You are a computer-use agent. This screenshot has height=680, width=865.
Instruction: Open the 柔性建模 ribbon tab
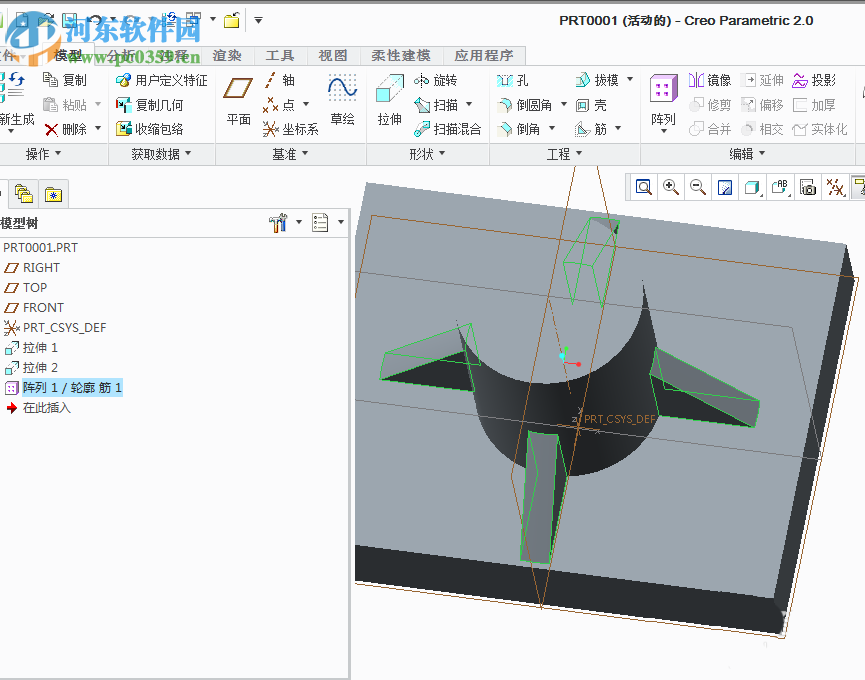click(x=400, y=56)
